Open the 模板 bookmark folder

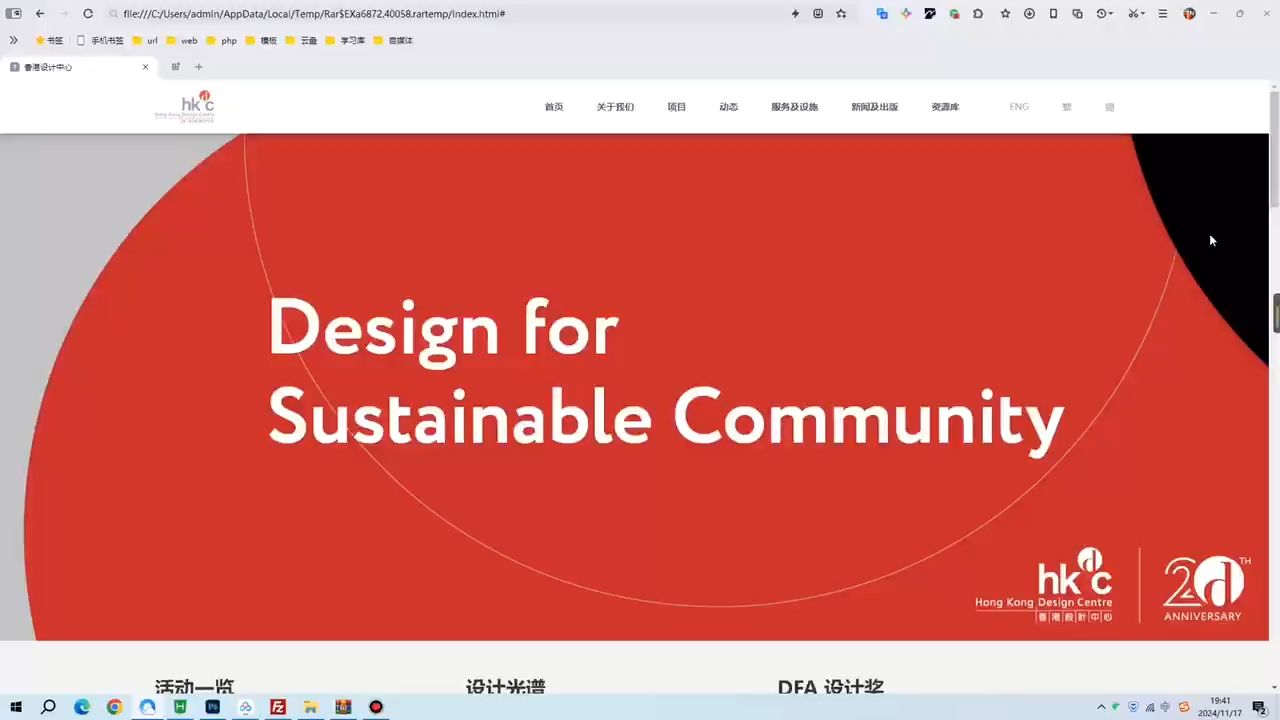(261, 41)
